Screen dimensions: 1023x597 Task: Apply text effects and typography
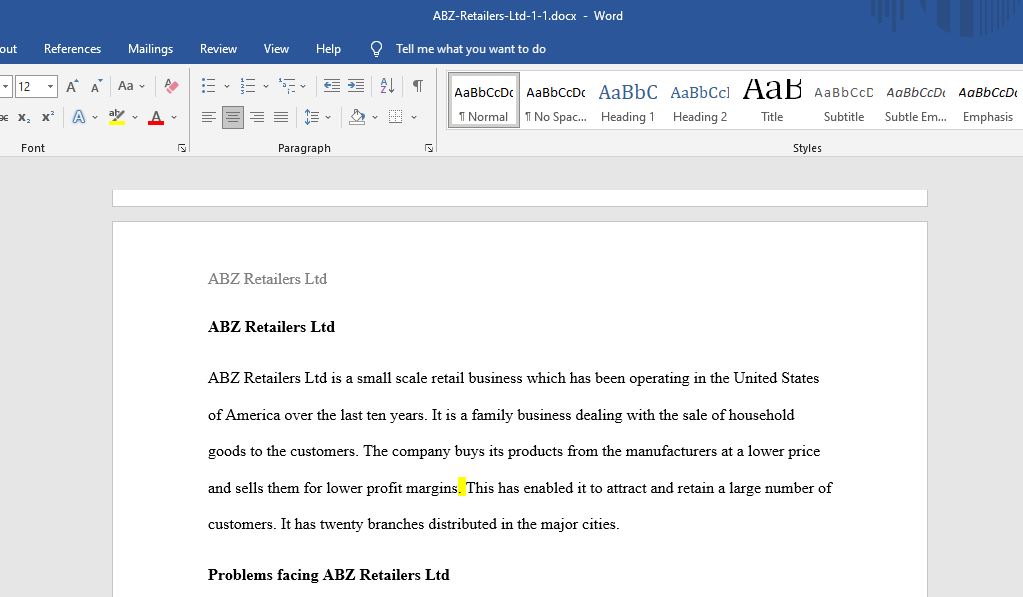(78, 117)
